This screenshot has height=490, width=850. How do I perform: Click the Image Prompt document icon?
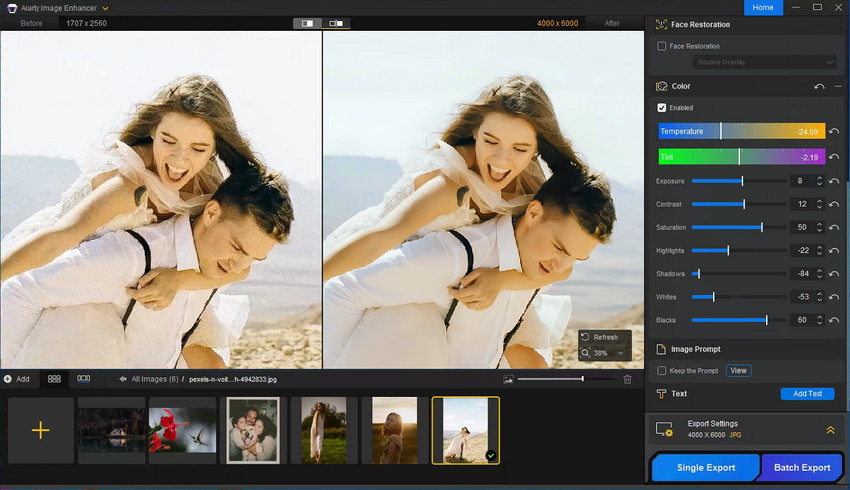[x=661, y=349]
